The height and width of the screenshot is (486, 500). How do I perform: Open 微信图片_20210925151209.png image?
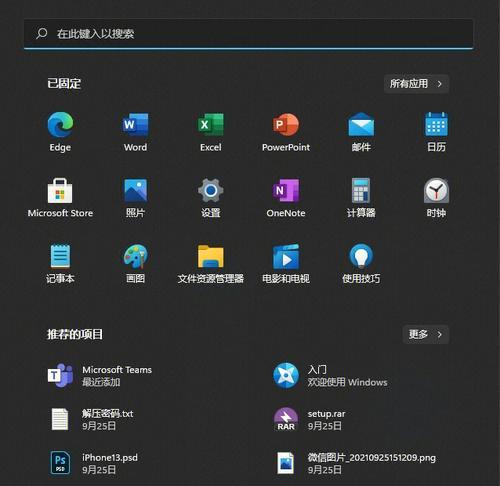tap(356, 463)
